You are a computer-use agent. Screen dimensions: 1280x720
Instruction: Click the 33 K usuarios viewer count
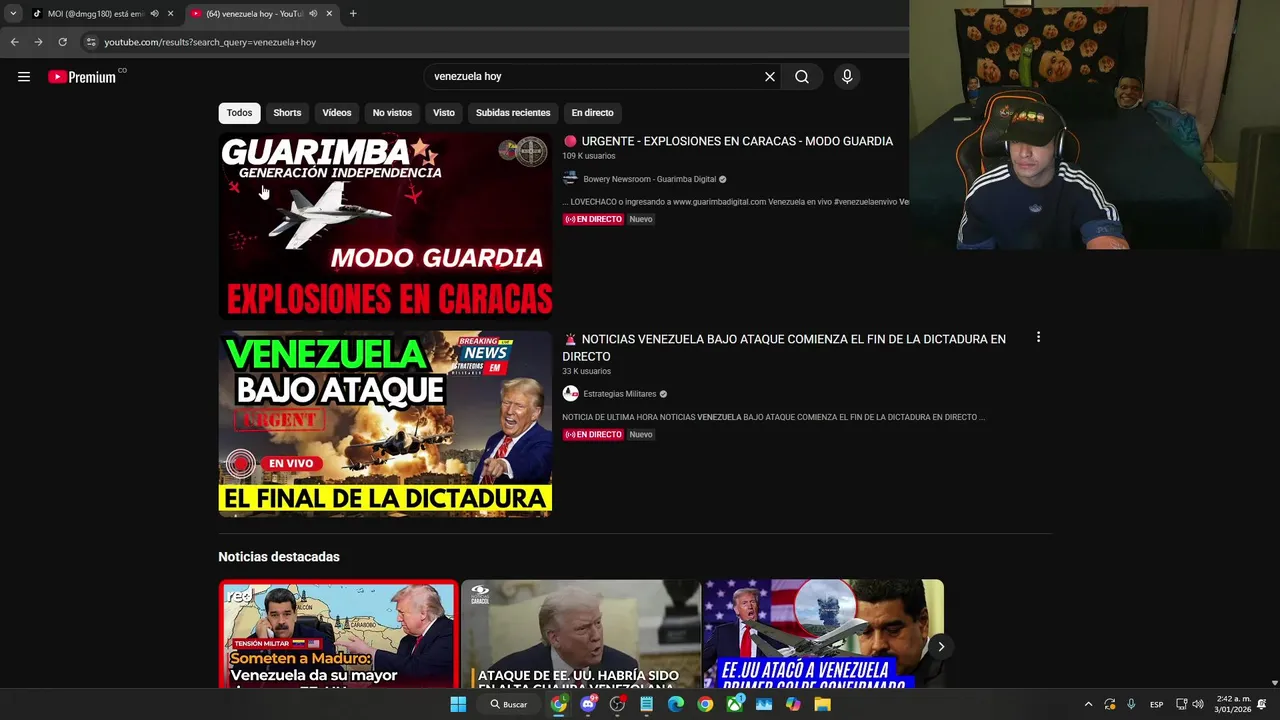pyautogui.click(x=586, y=372)
